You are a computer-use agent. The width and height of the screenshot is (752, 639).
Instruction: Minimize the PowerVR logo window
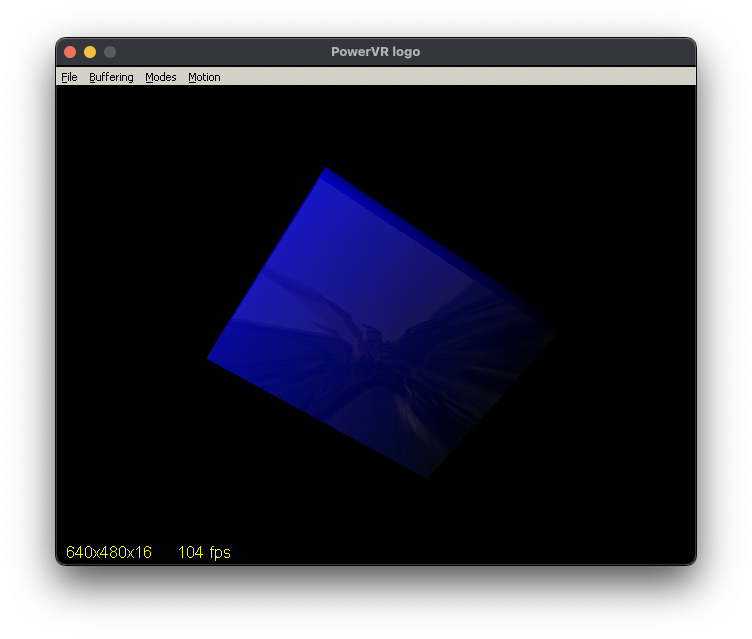pos(90,52)
